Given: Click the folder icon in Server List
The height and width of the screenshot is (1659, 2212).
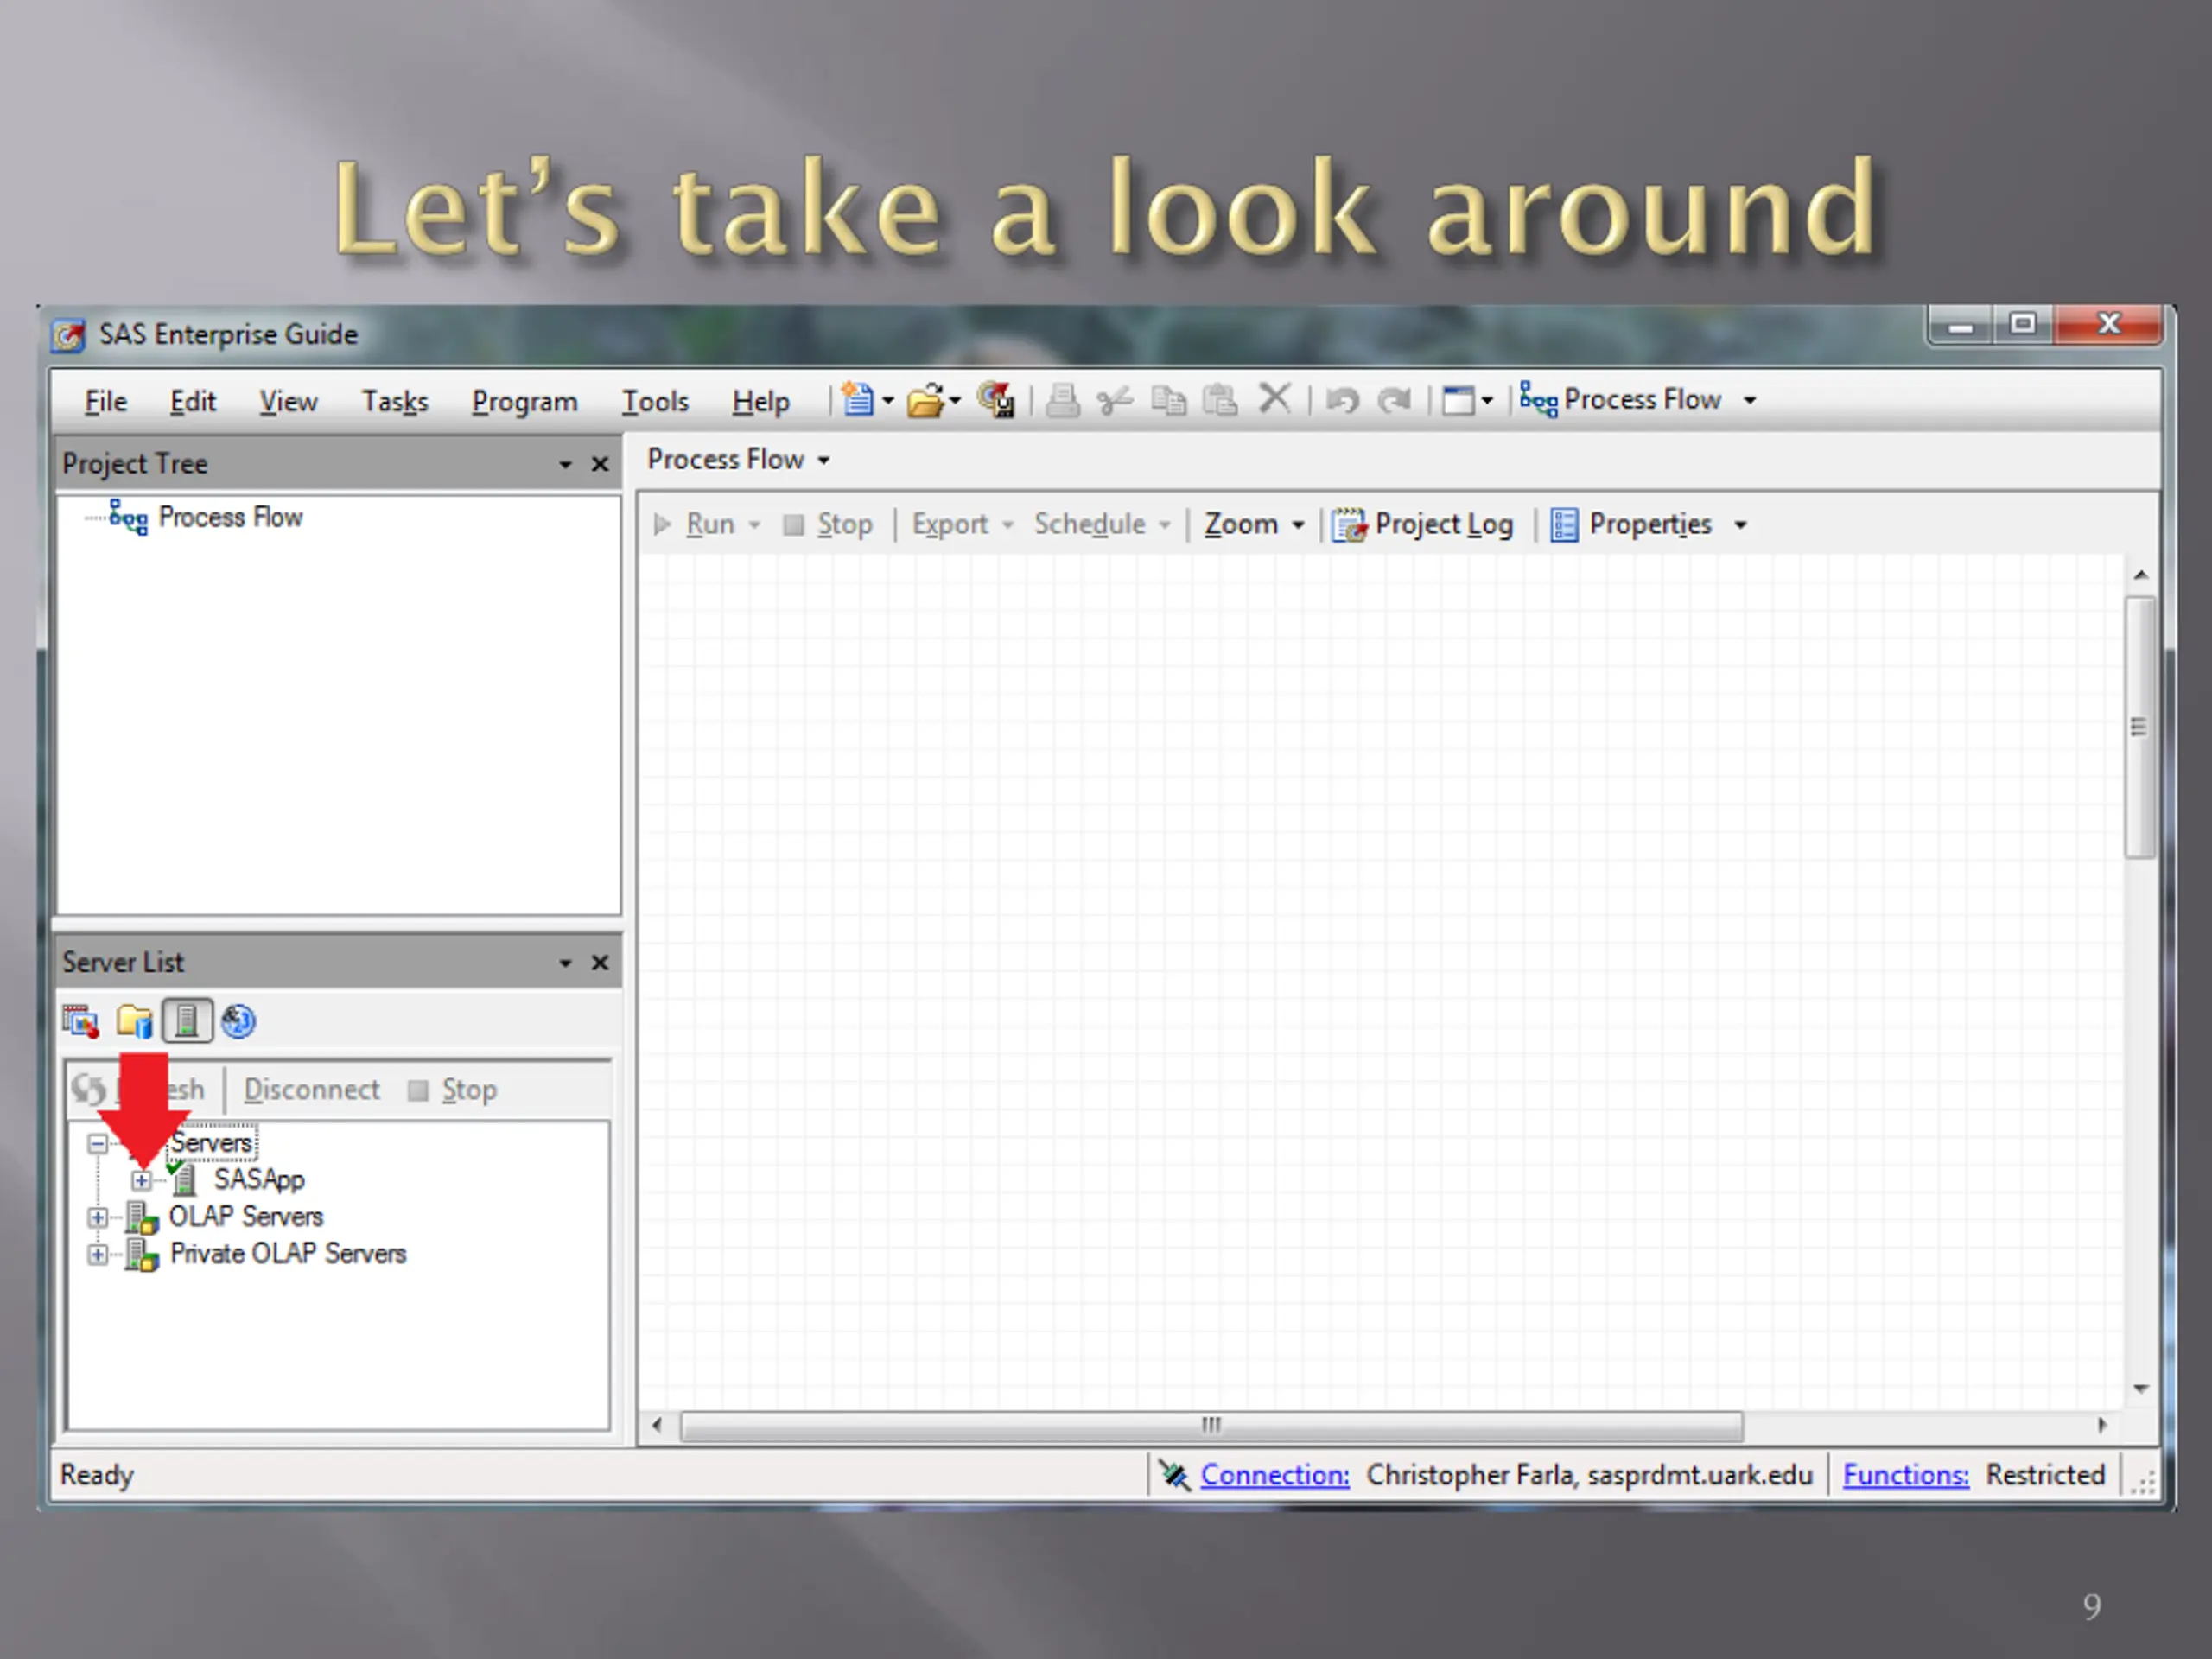Looking at the screenshot, I should tap(134, 1021).
